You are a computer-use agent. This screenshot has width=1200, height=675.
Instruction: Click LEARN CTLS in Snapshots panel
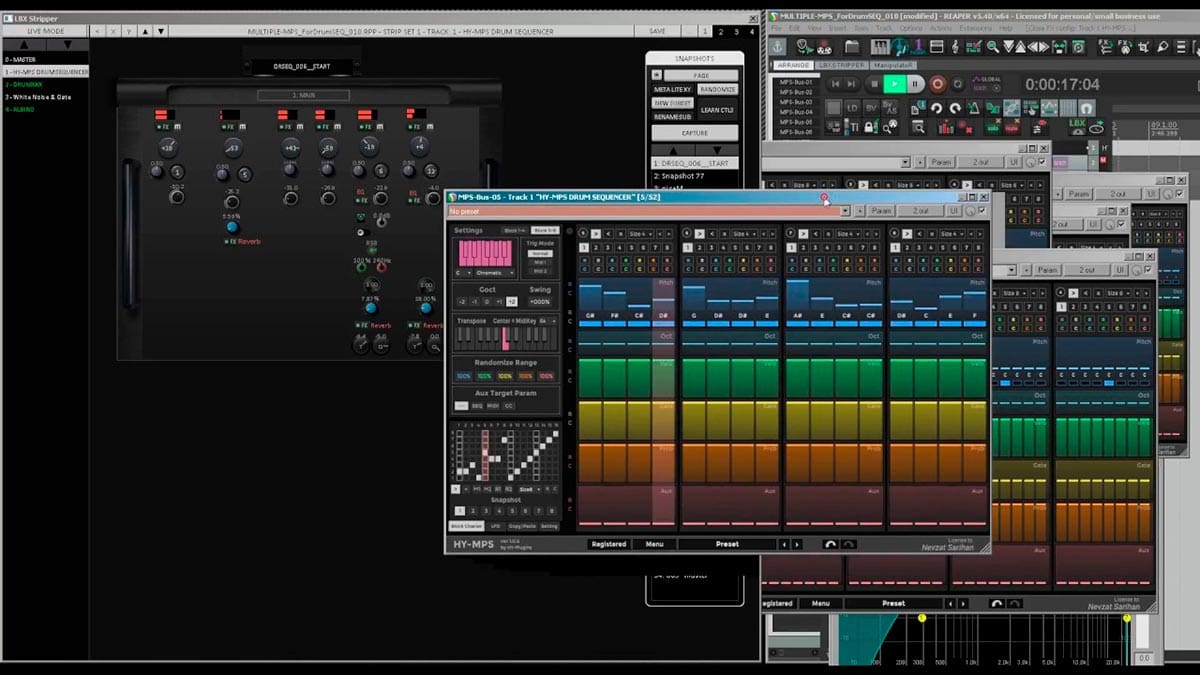pos(717,110)
